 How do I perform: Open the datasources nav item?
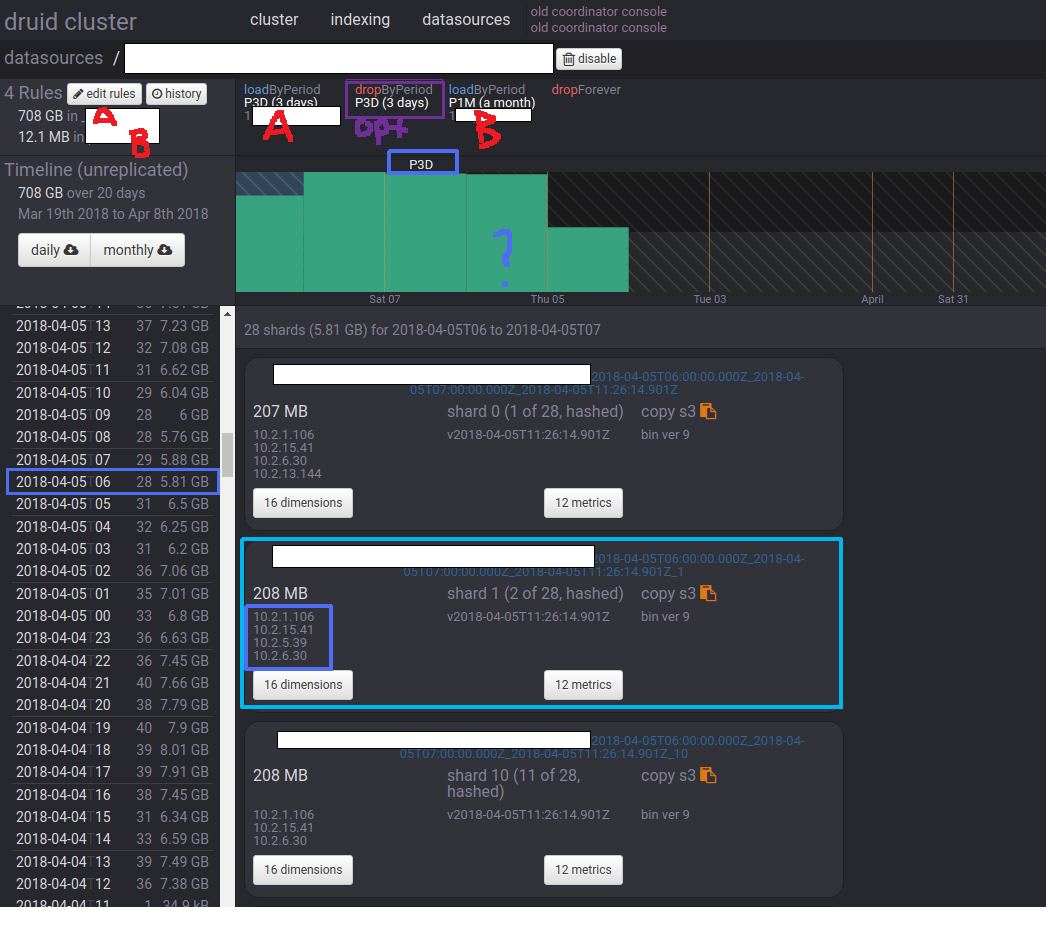466,20
